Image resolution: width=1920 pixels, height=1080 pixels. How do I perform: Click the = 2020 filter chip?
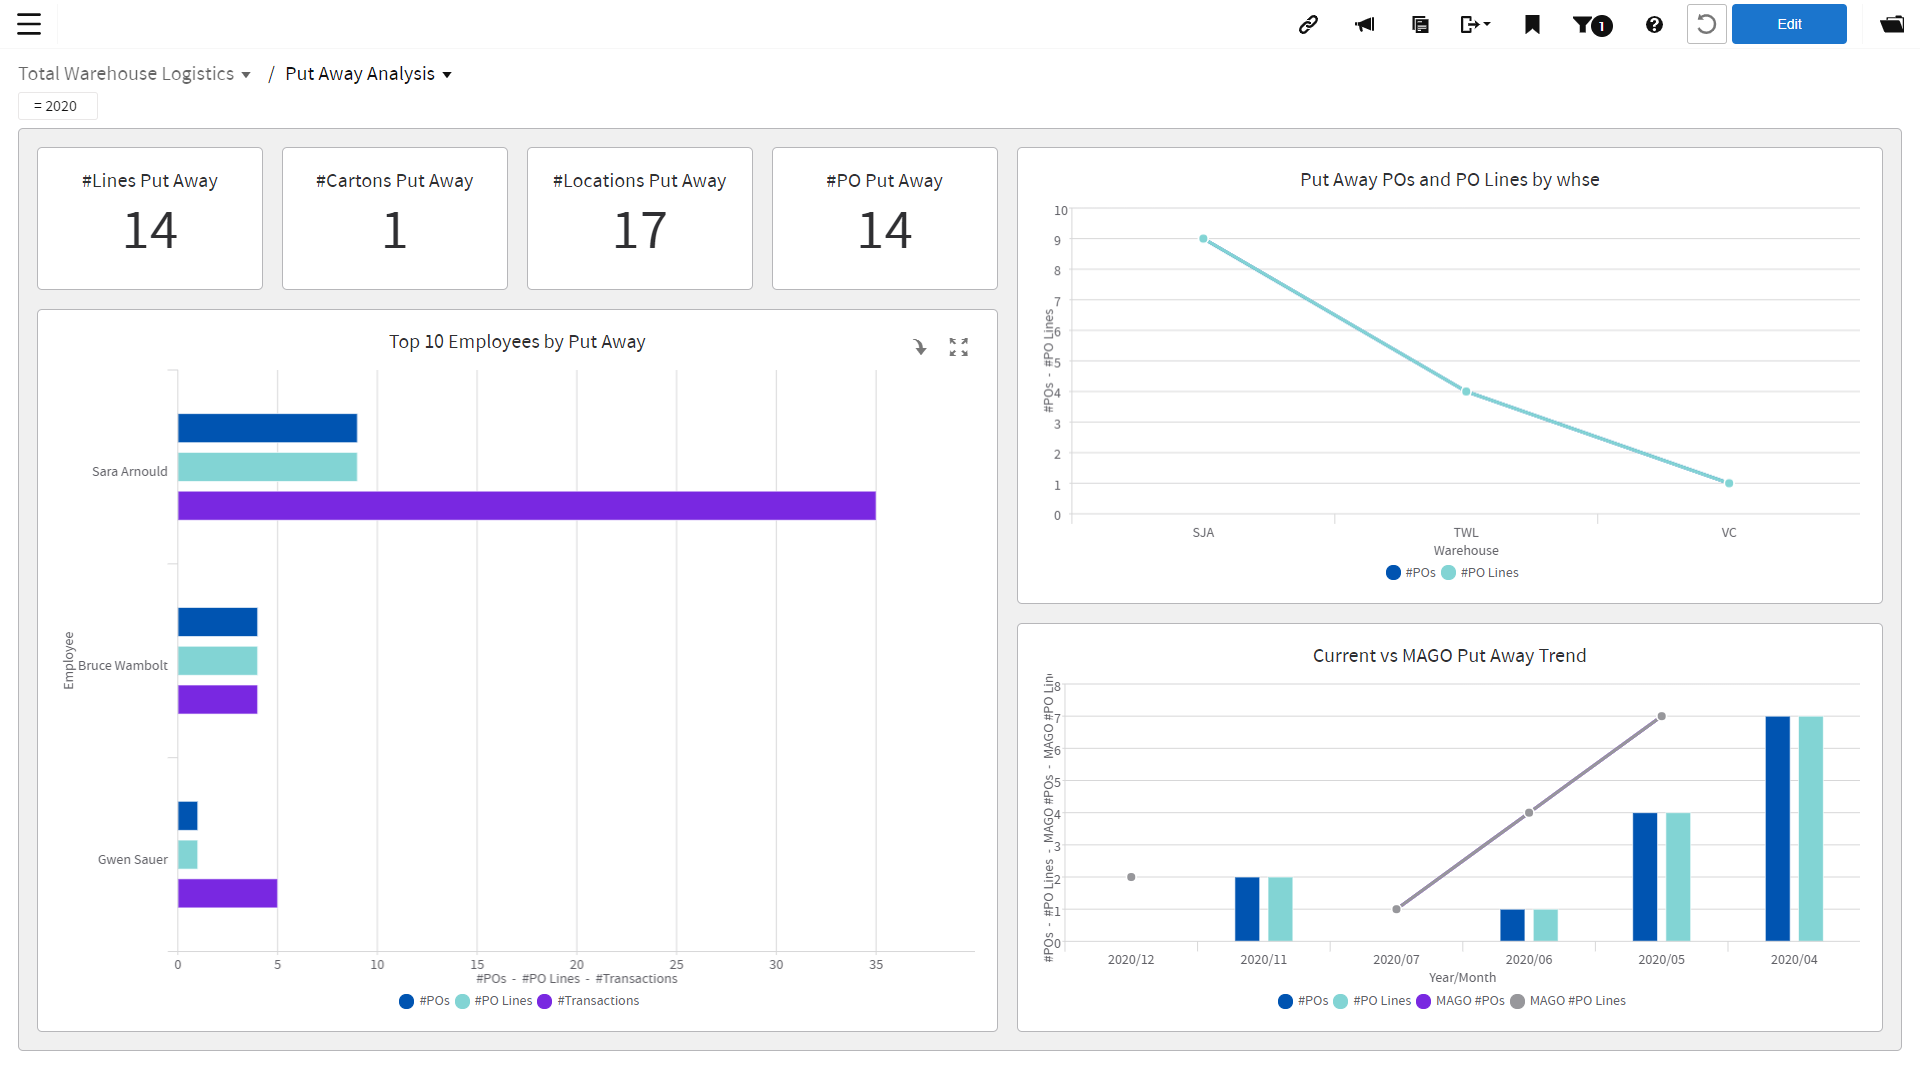57,105
